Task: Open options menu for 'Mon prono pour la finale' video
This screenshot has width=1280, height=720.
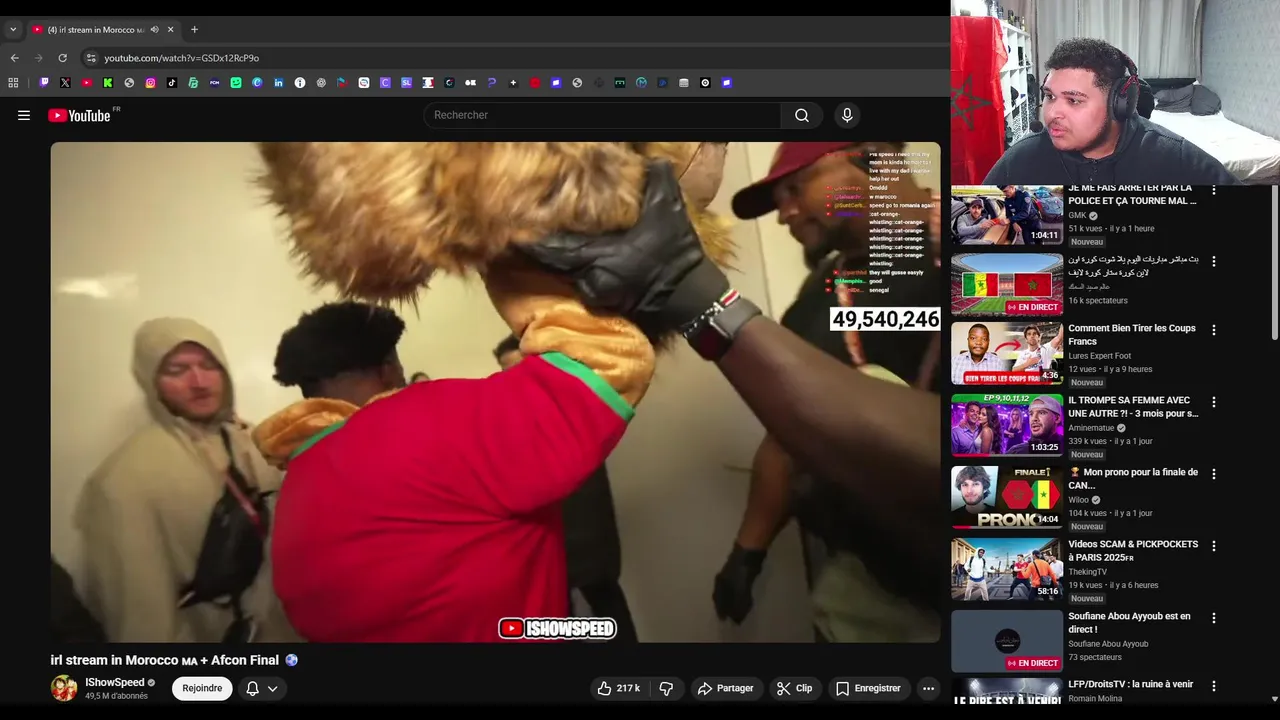Action: [x=1214, y=474]
